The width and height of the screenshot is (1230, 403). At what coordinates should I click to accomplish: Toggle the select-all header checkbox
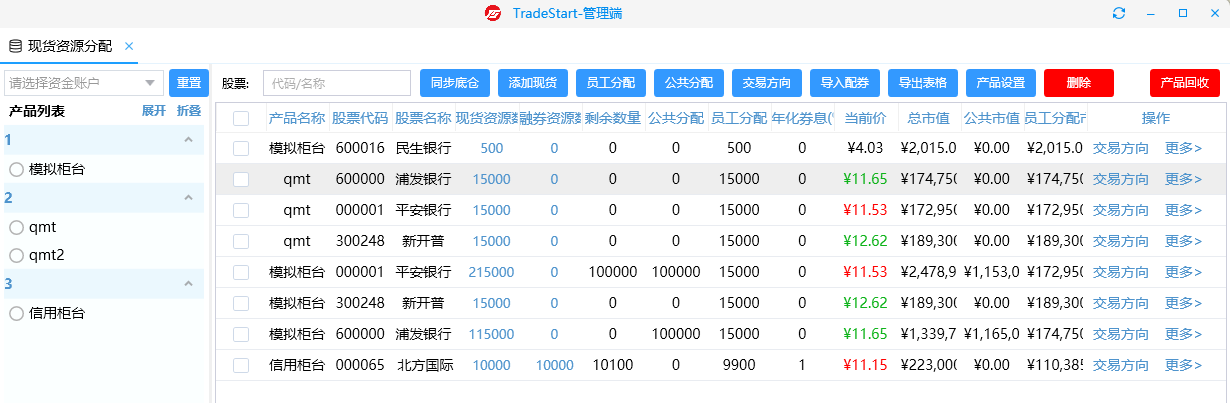(241, 118)
